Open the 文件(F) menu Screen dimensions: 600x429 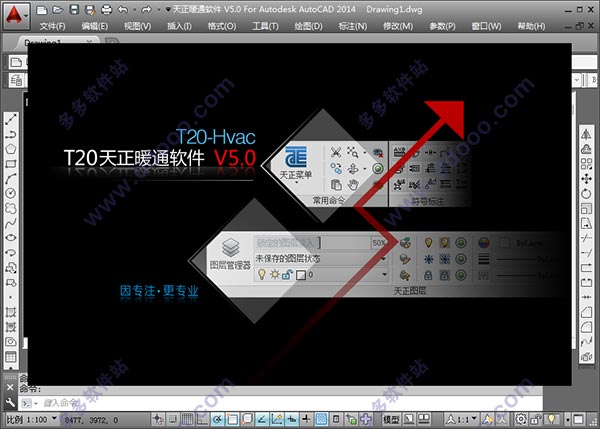coord(52,25)
